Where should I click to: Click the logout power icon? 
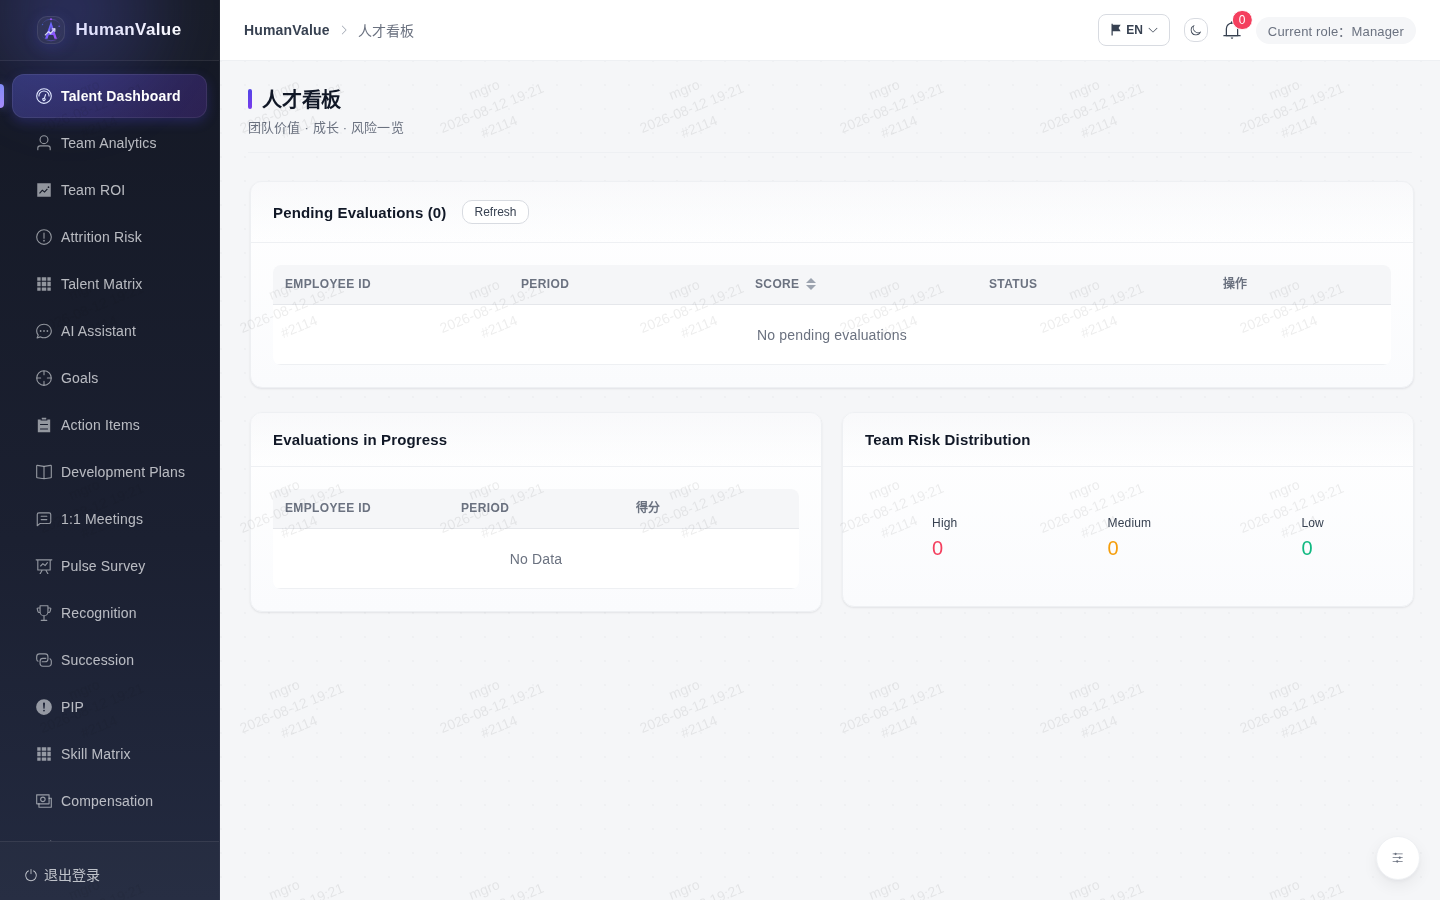coord(31,875)
